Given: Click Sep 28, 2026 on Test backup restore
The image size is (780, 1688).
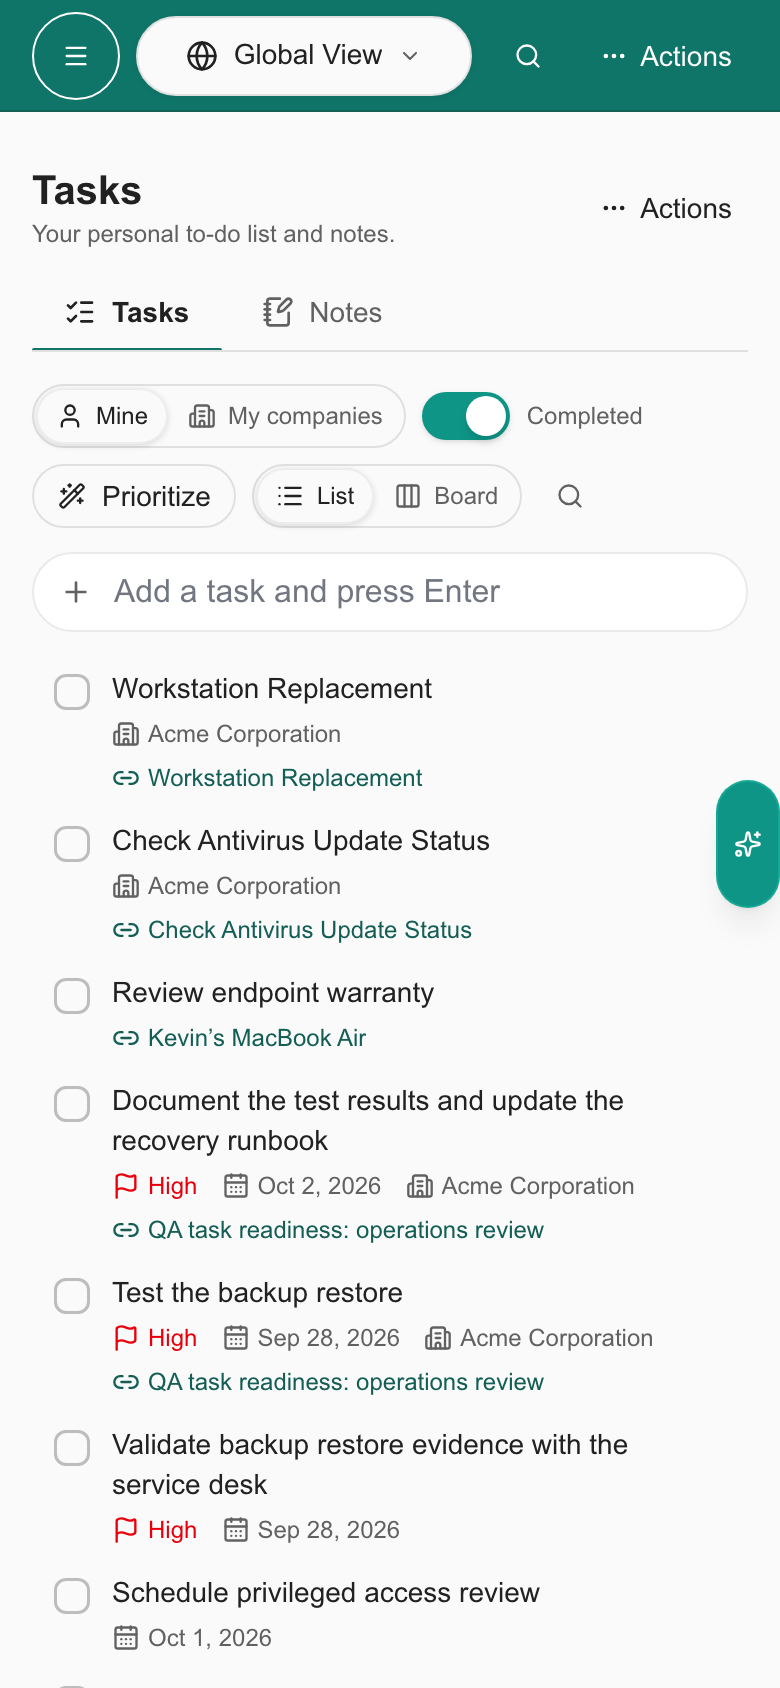Looking at the screenshot, I should coord(311,1338).
